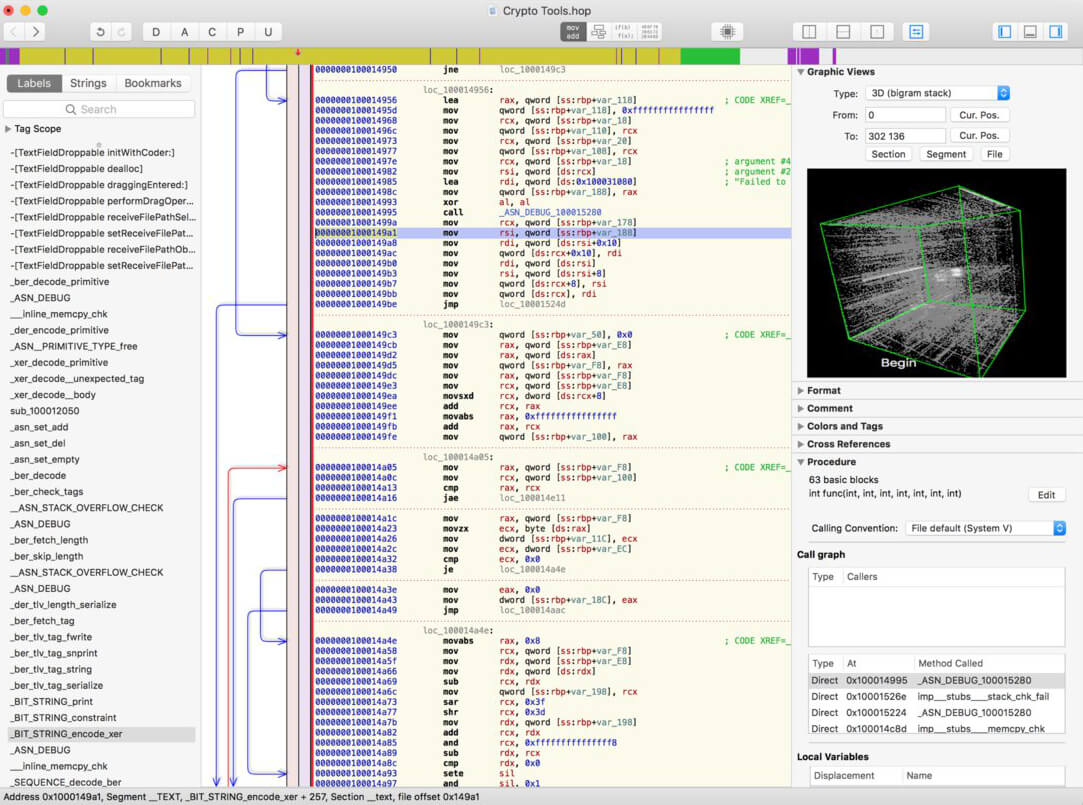The height and width of the screenshot is (805, 1083).
Task: Mark selection as ASCII with A button
Action: (184, 32)
